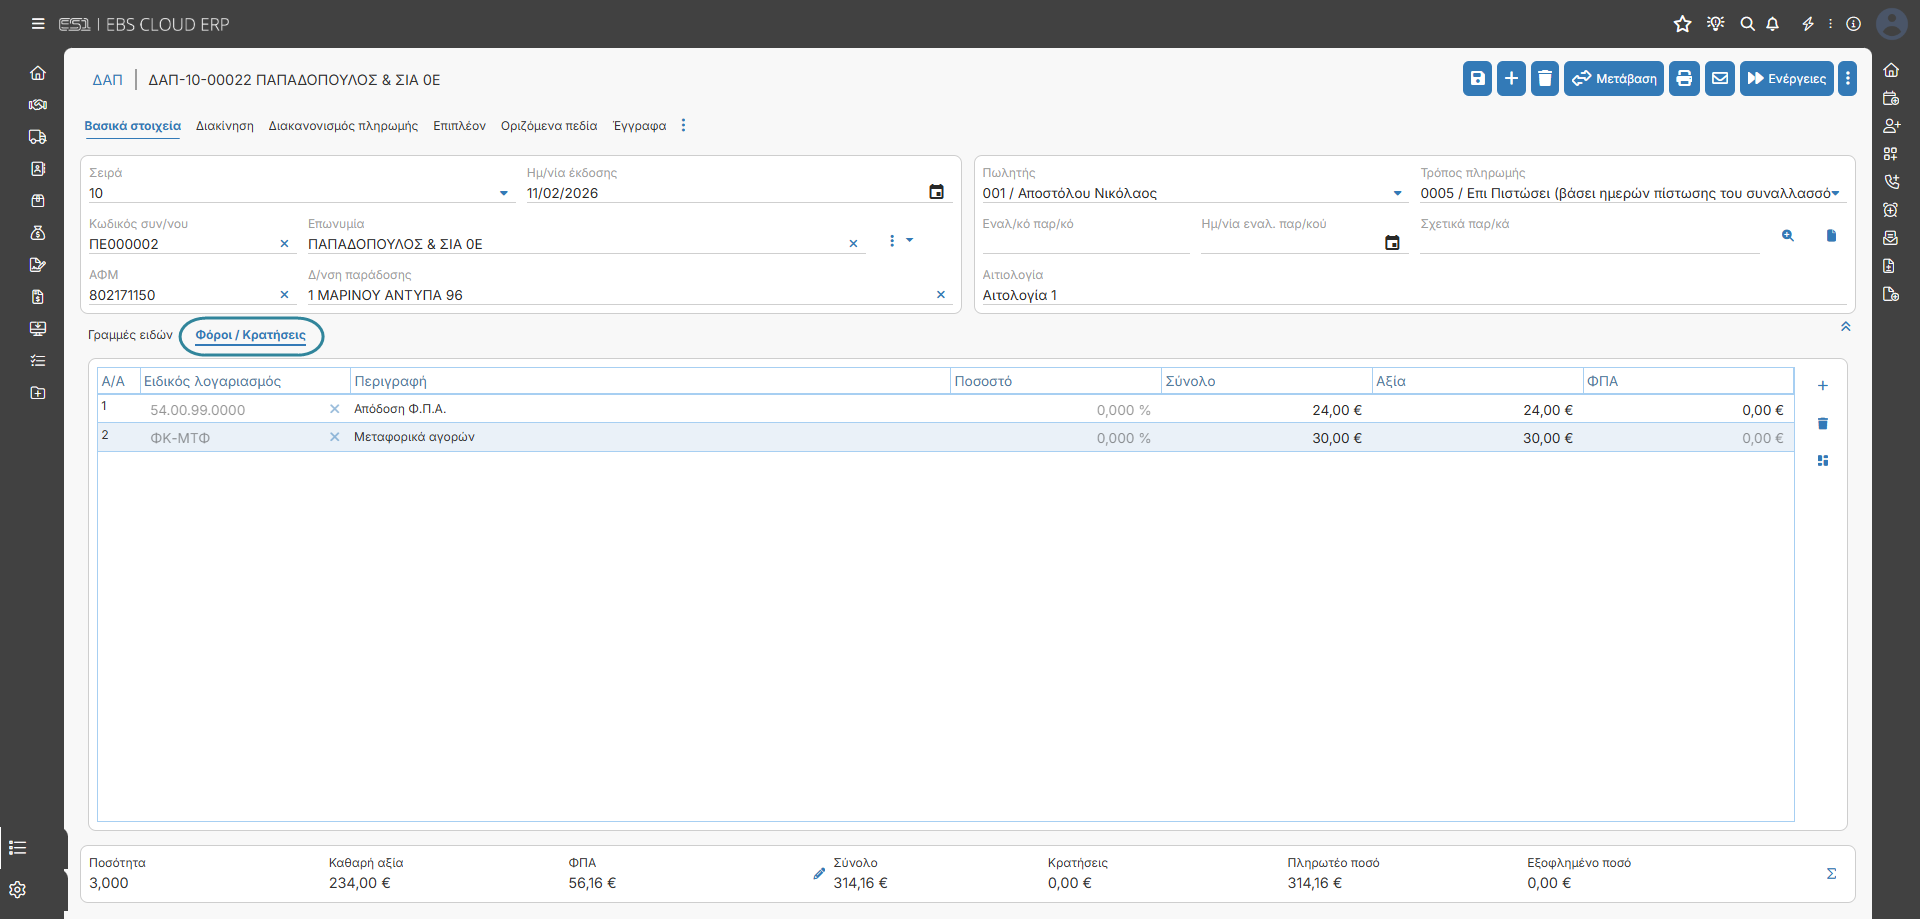
Task: Open the lightbulb tips icon
Action: [1716, 24]
